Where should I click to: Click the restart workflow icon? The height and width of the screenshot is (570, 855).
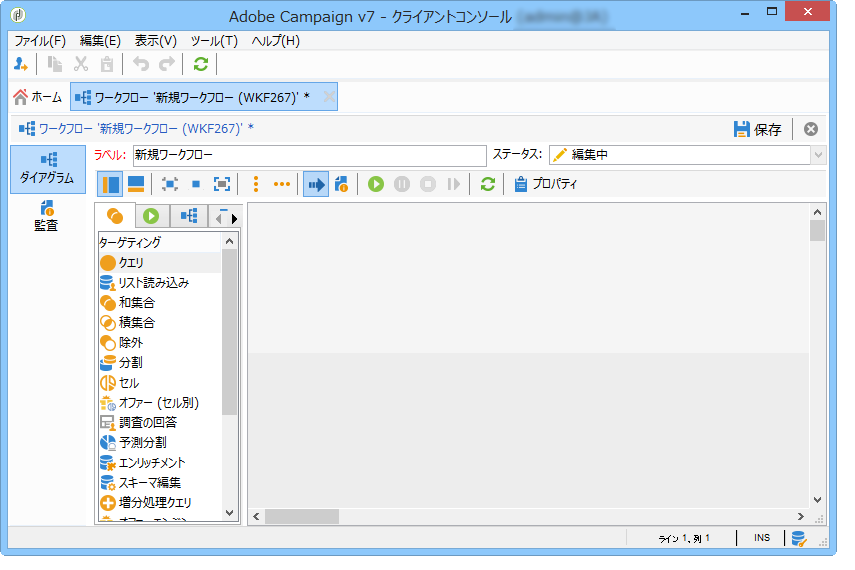point(454,184)
